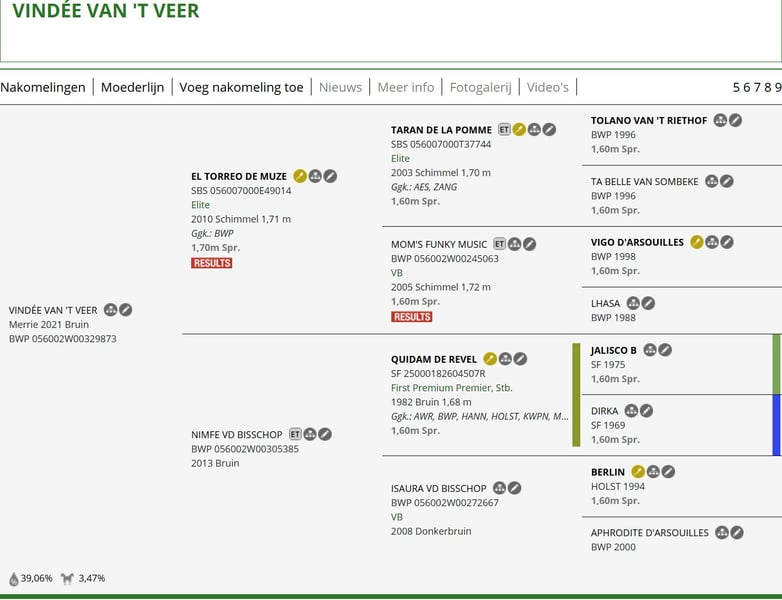Click the edit pencil beside Mom's Funky Music
This screenshot has height=600, width=782.
pos(530,244)
